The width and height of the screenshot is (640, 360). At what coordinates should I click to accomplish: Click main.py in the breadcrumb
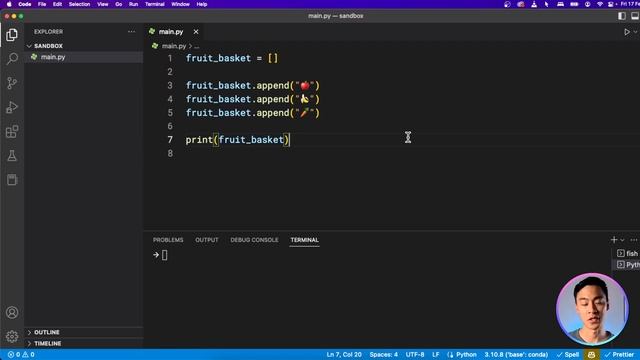[173, 46]
